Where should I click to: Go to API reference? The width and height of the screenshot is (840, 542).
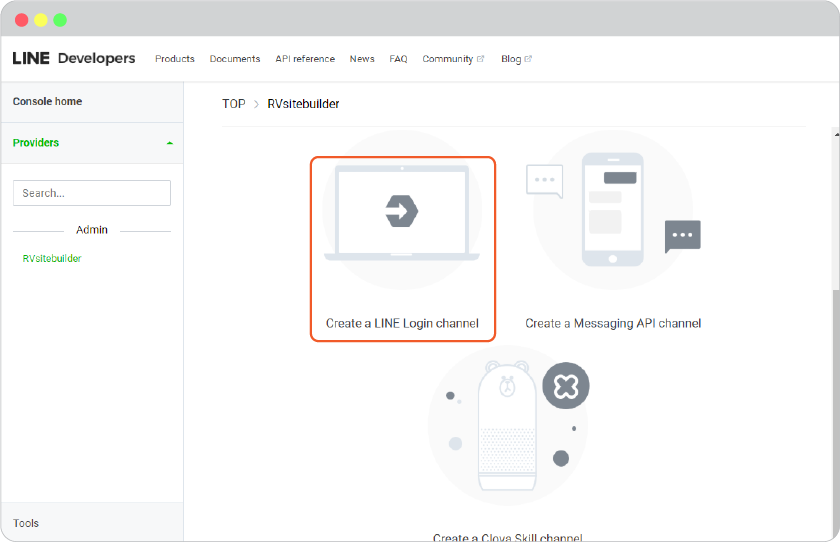pyautogui.click(x=305, y=59)
